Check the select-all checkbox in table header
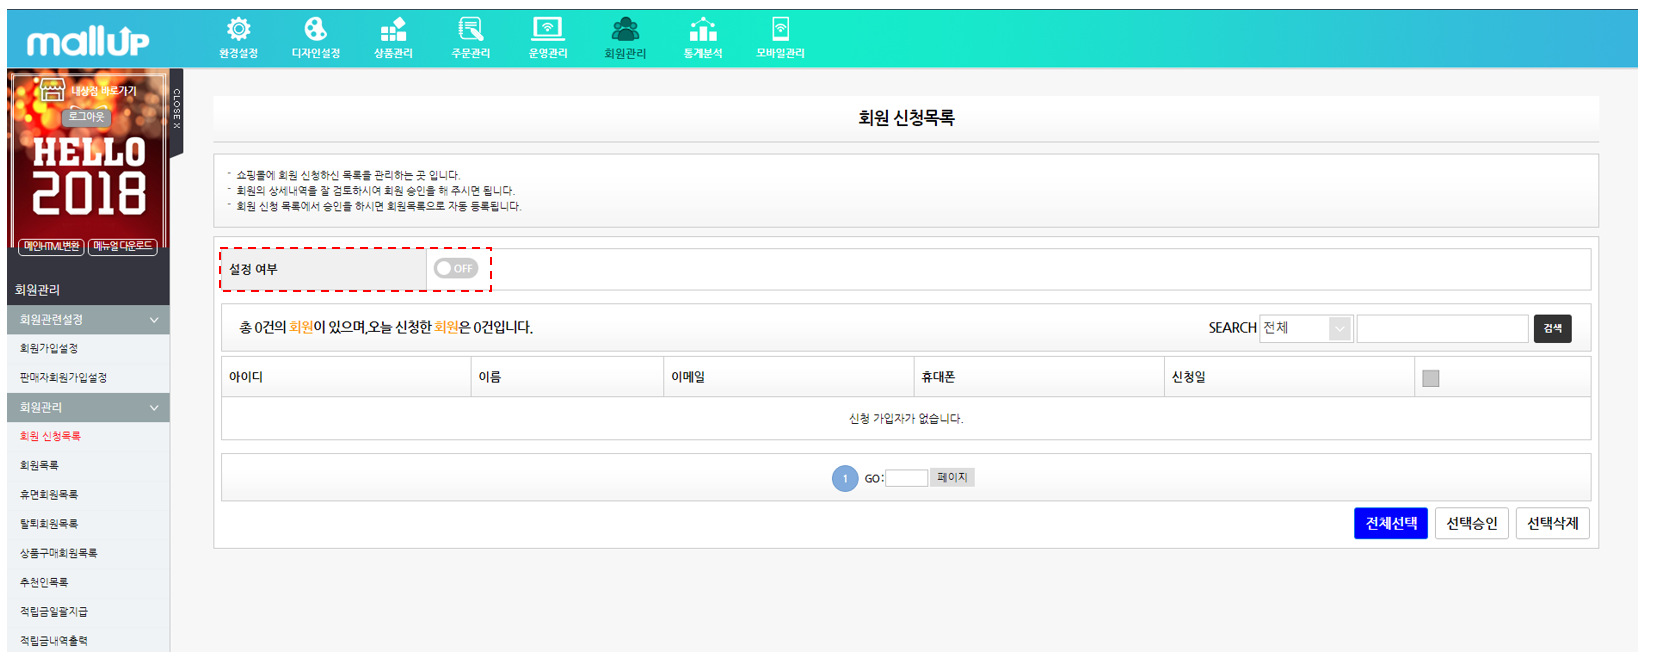 click(x=1431, y=378)
